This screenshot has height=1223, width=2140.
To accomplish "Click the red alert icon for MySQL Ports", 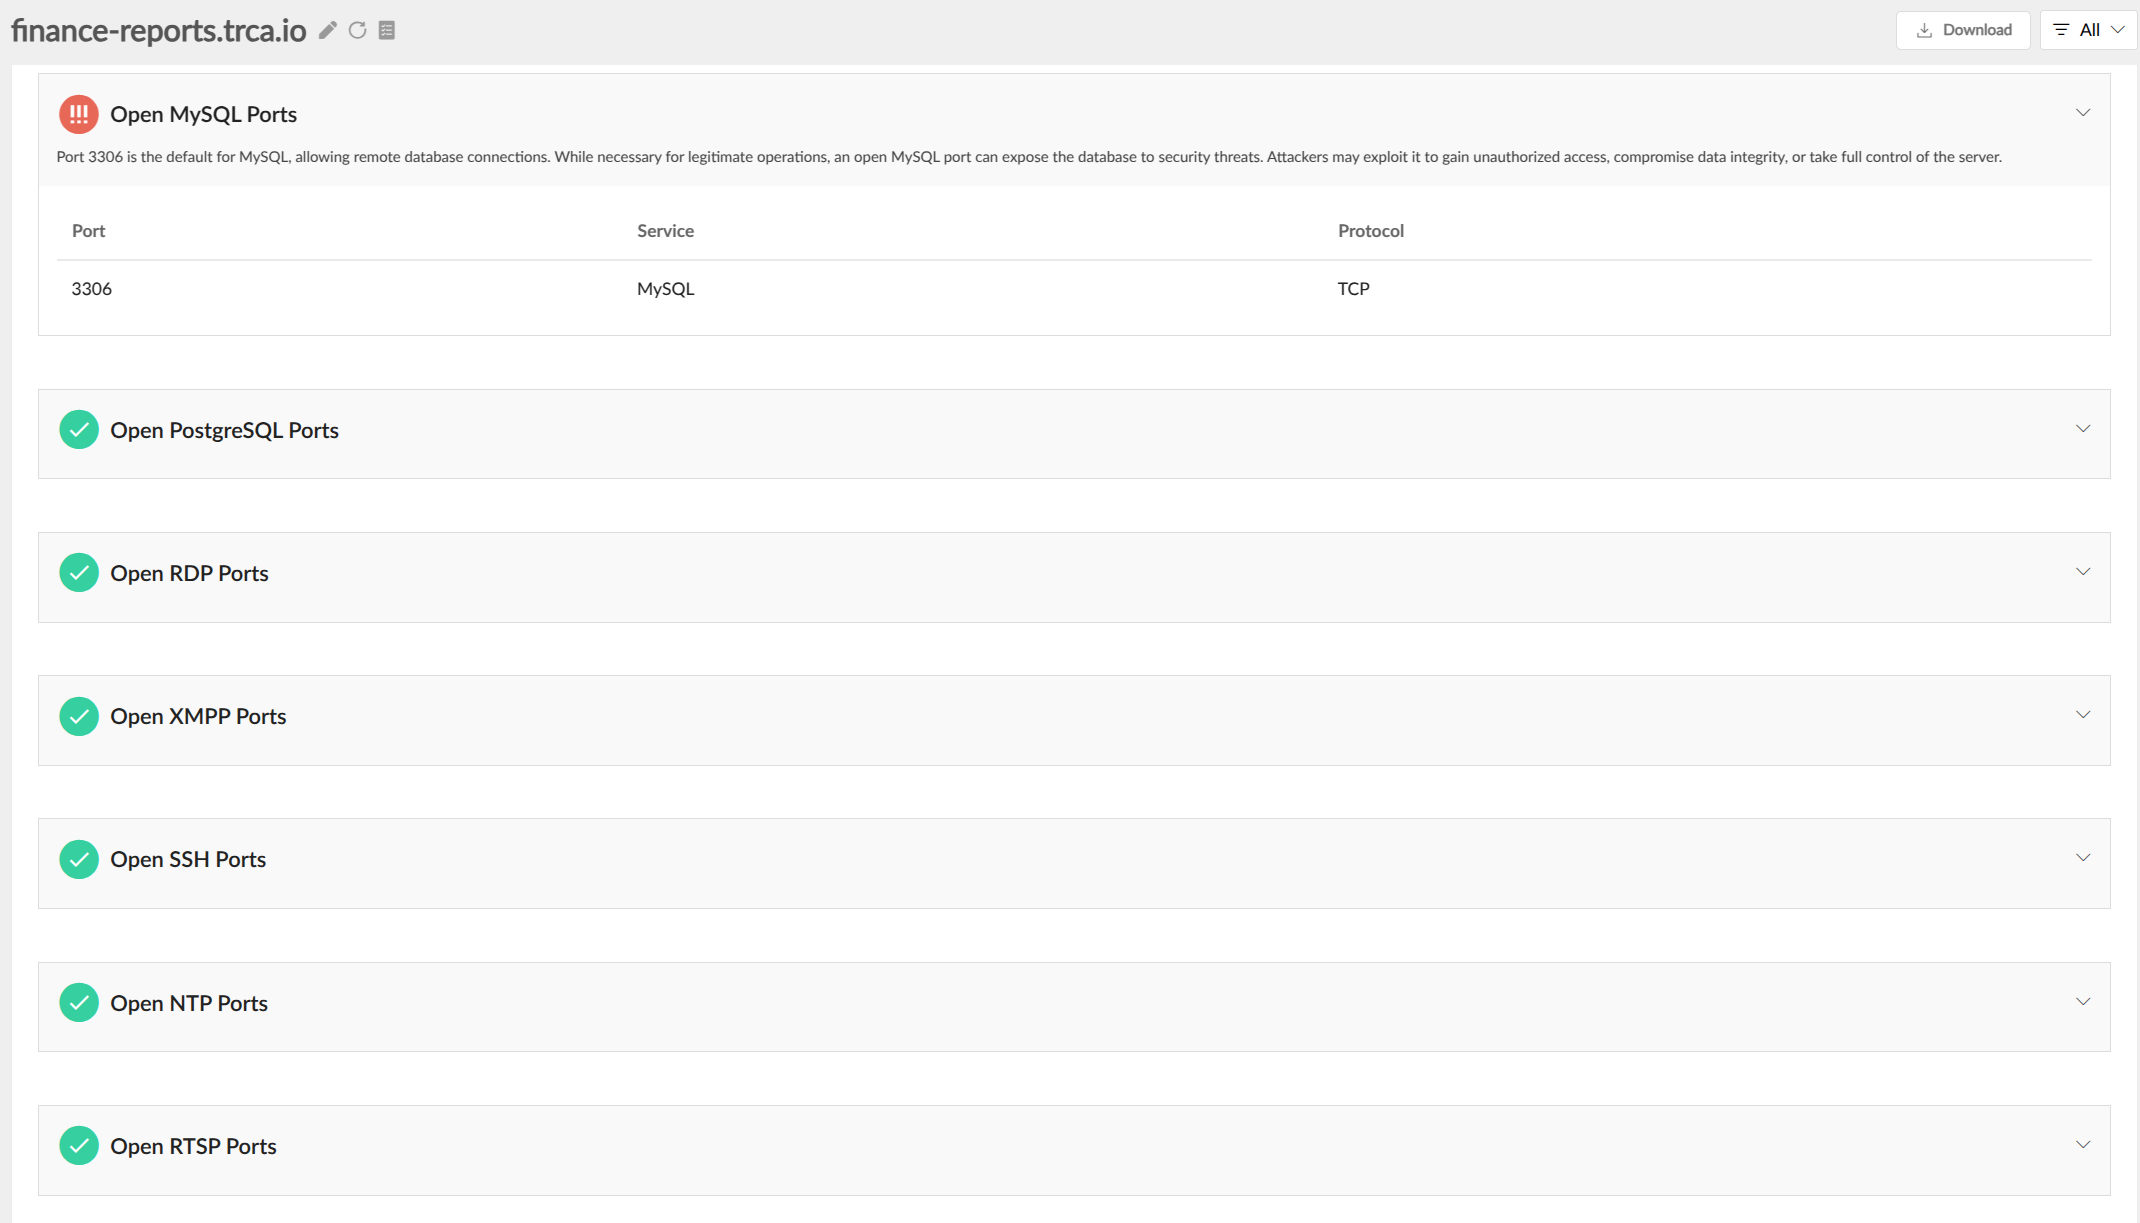I will (x=78, y=114).
